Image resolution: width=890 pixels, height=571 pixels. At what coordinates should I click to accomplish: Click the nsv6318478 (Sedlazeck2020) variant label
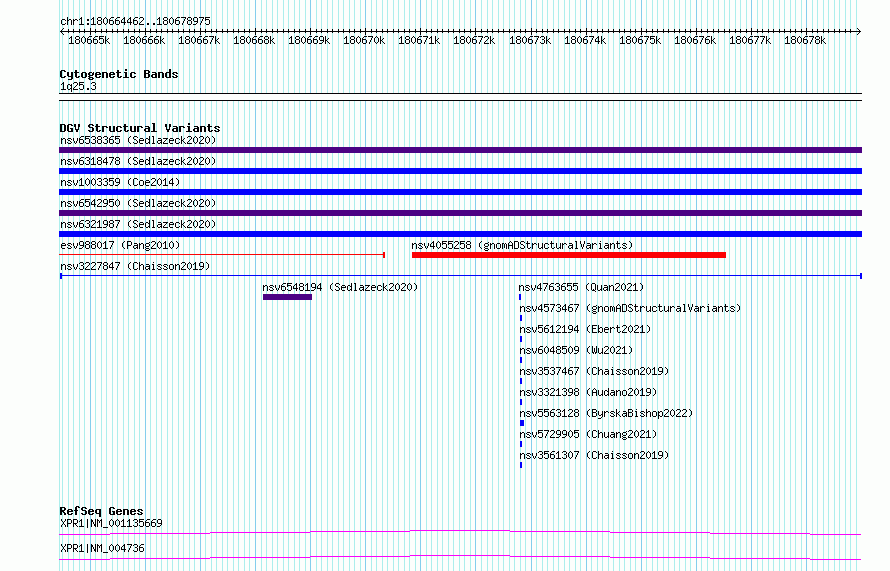point(138,161)
